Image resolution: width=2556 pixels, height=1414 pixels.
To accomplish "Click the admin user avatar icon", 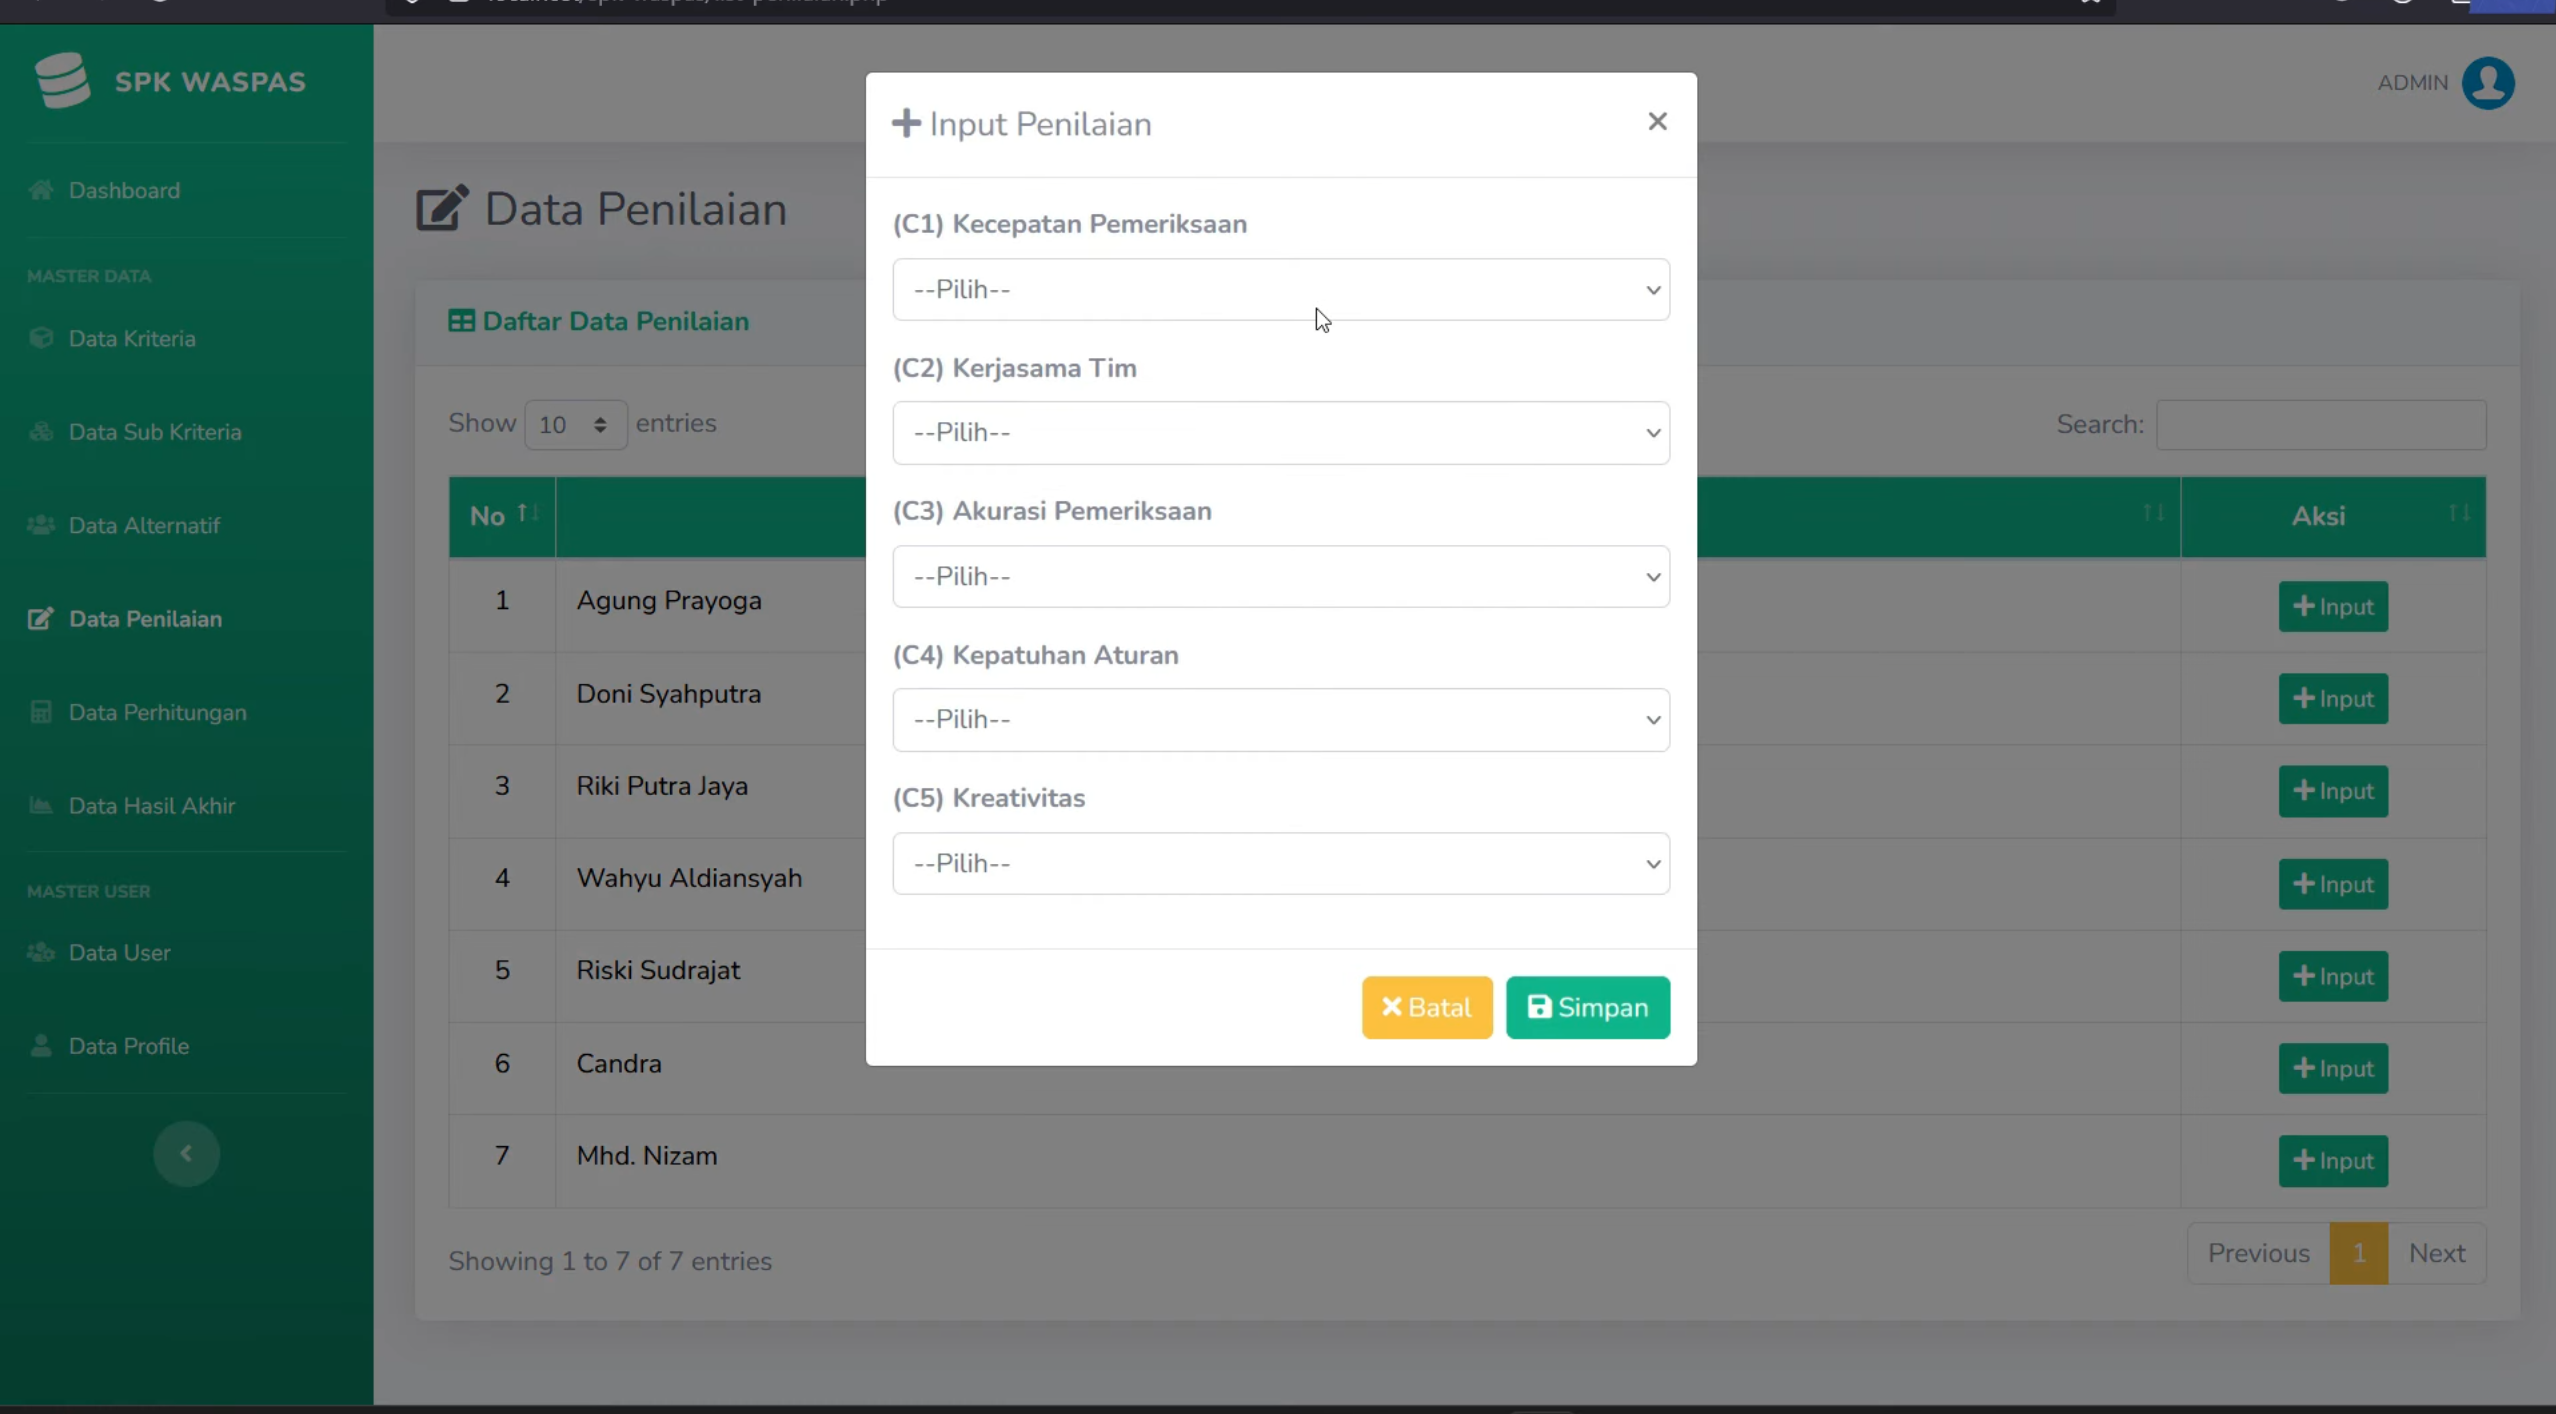I will click(x=2488, y=83).
